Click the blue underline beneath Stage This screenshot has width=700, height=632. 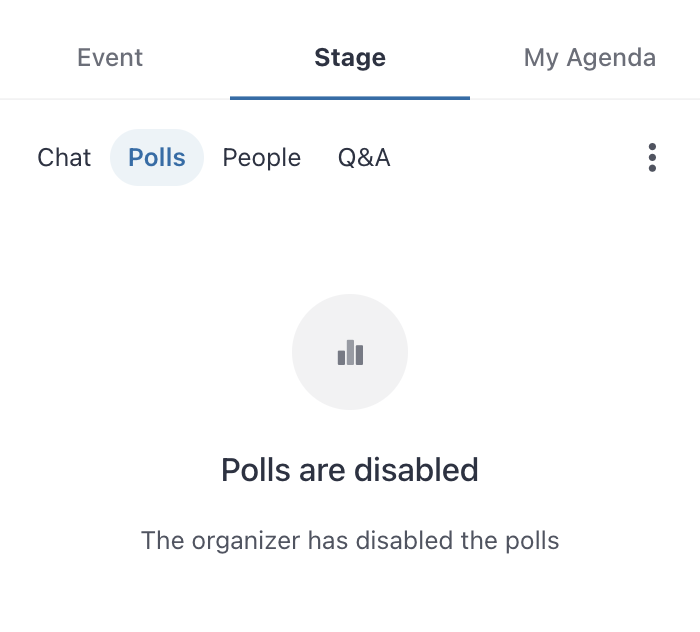point(350,98)
